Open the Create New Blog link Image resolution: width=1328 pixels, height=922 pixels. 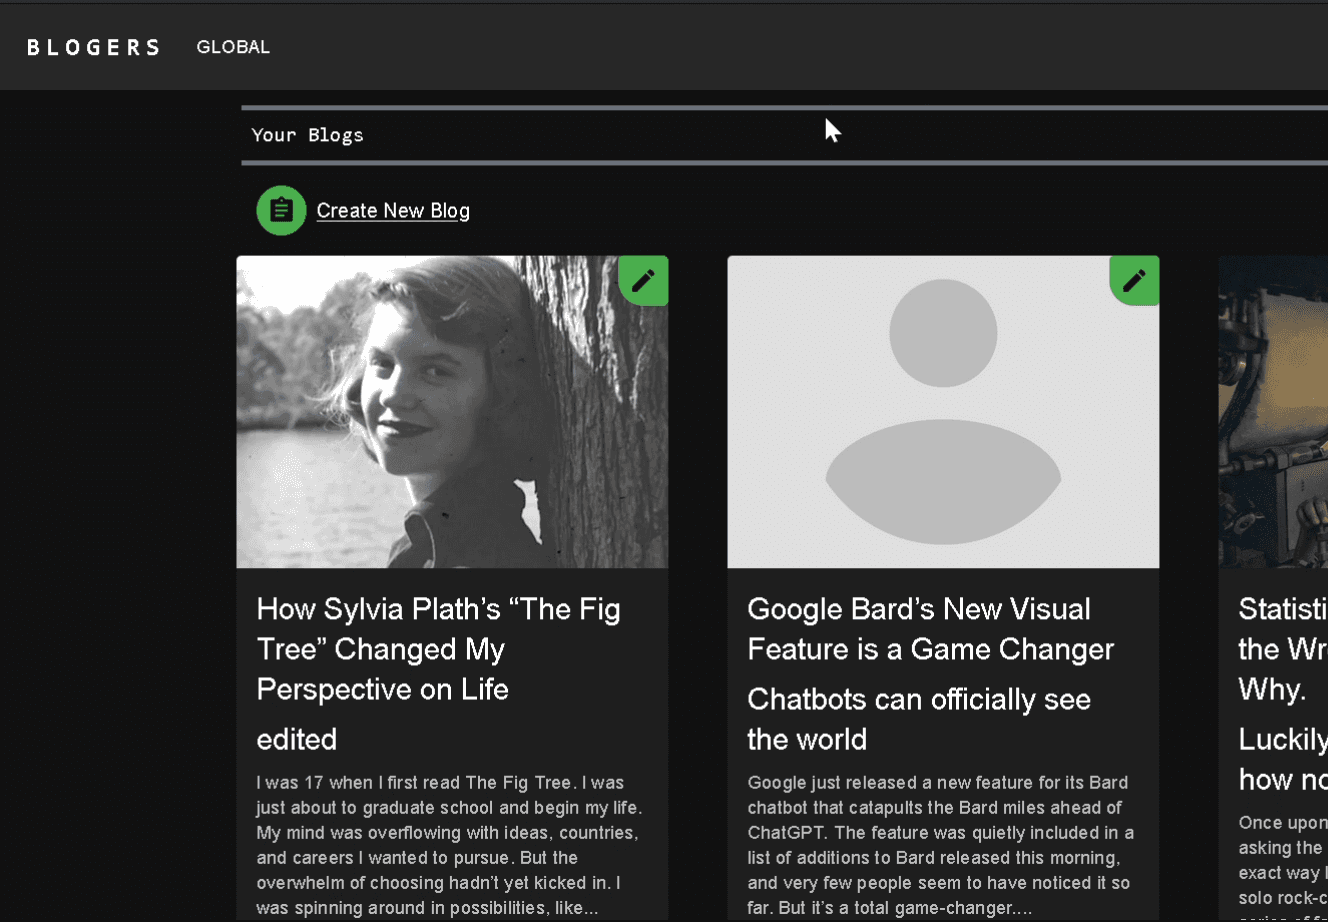(393, 211)
